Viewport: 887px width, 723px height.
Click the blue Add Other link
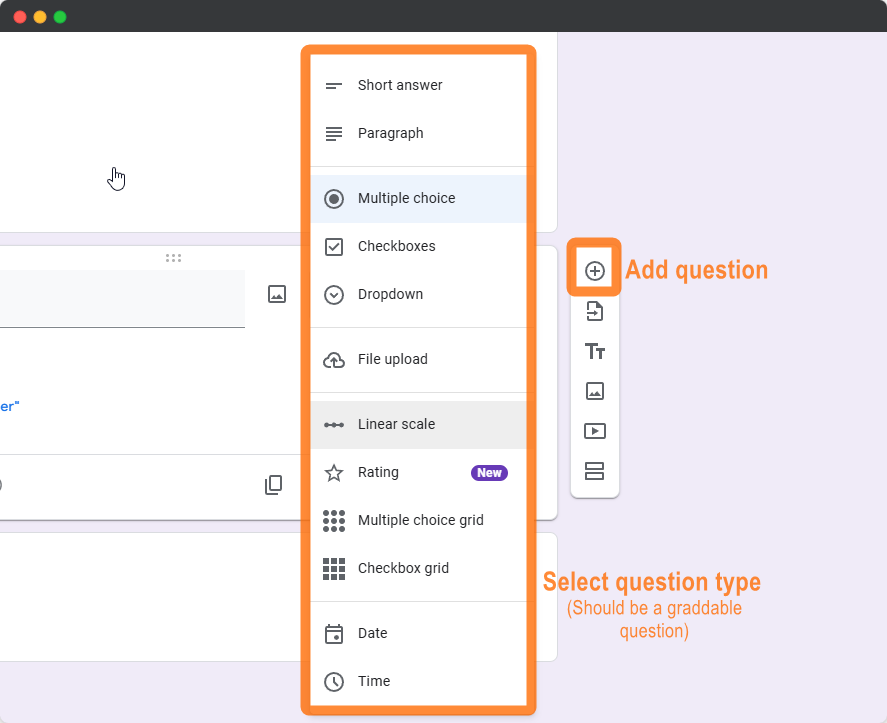[x=8, y=406]
